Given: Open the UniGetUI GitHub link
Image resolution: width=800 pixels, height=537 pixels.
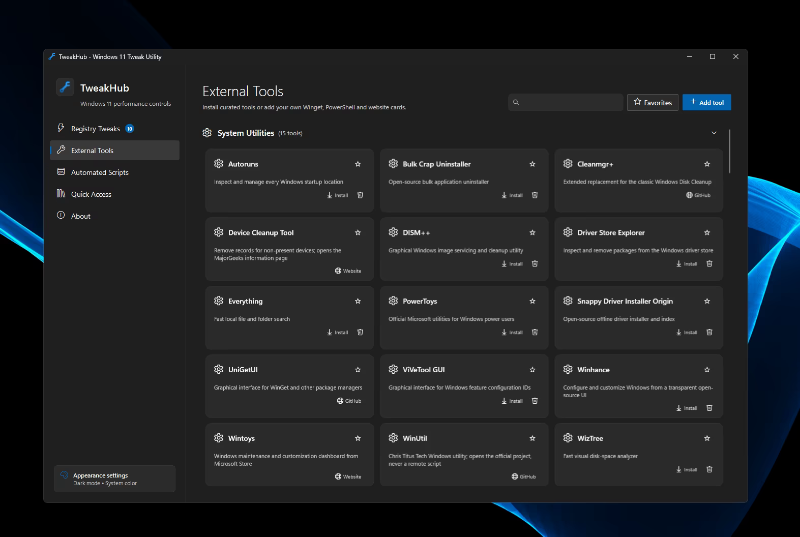Looking at the screenshot, I should (349, 401).
